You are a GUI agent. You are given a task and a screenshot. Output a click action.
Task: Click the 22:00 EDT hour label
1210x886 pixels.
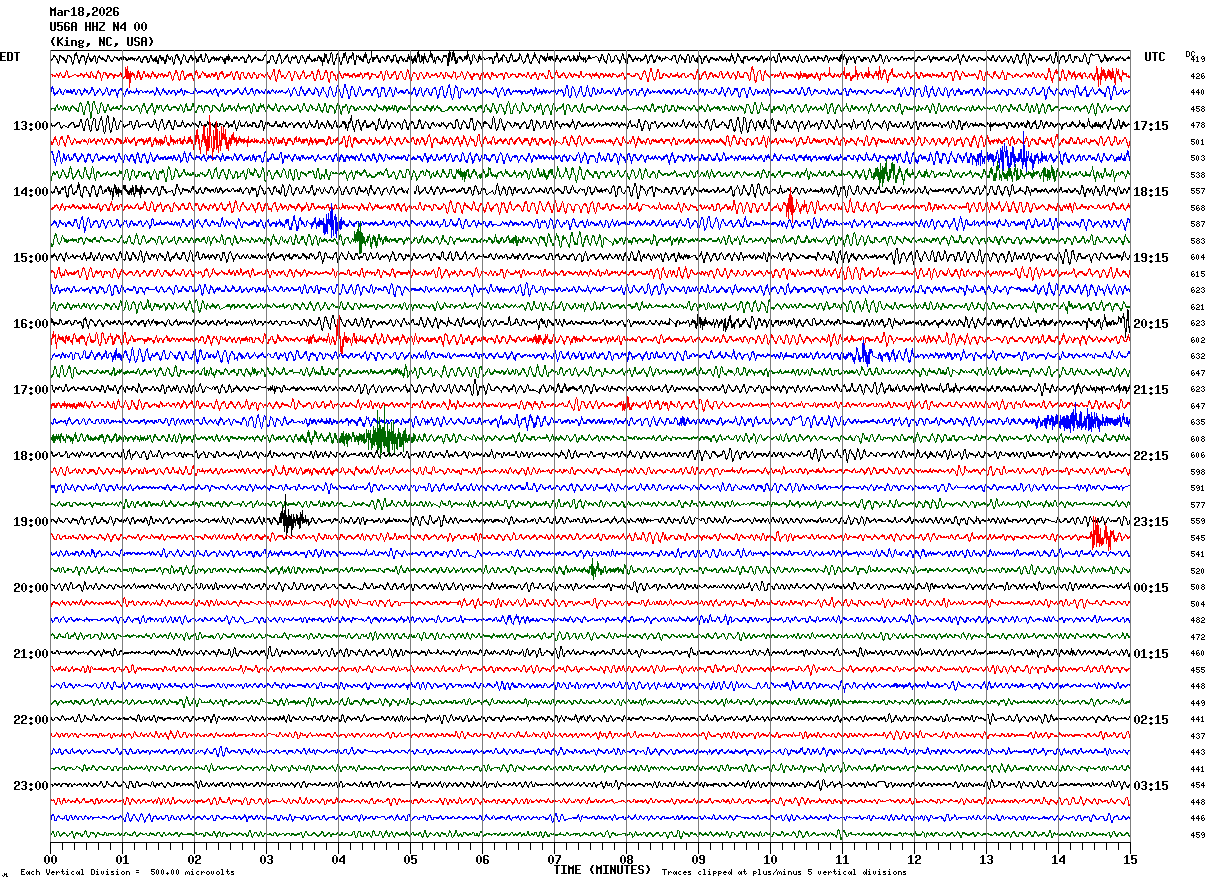click(31, 720)
